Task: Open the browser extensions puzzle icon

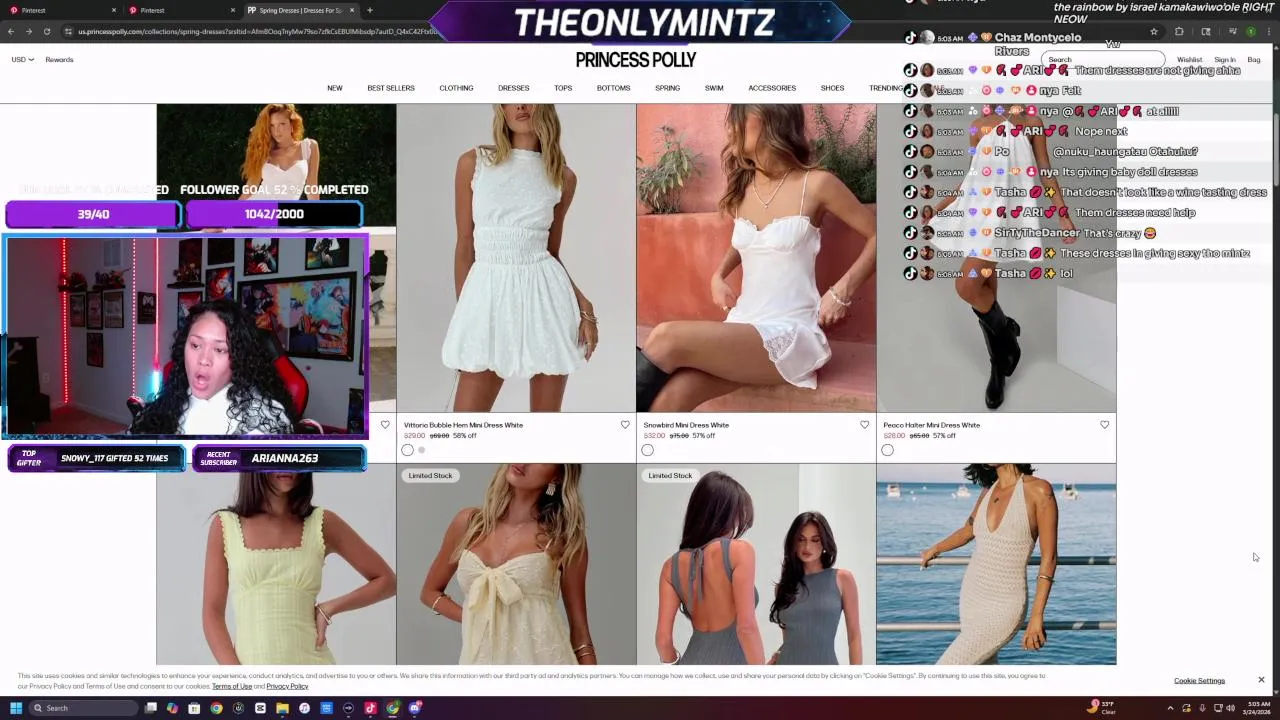Action: pyautogui.click(x=1179, y=31)
